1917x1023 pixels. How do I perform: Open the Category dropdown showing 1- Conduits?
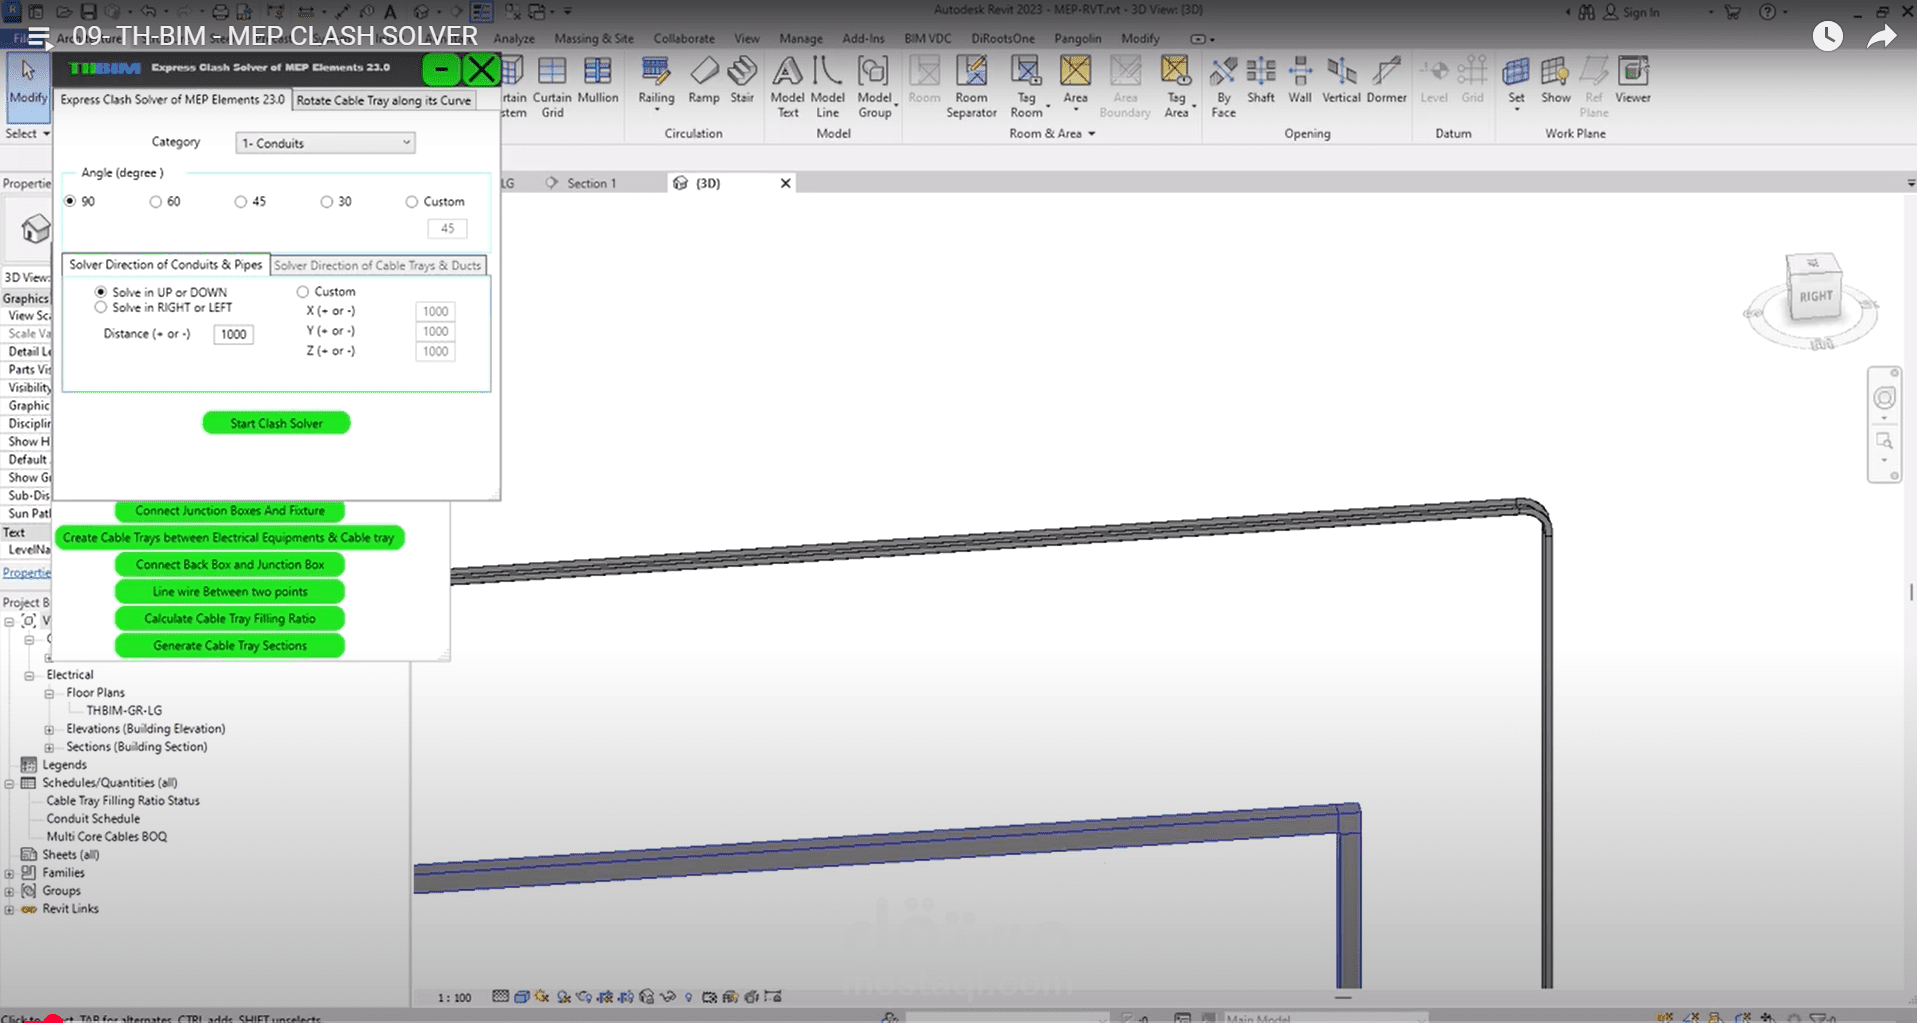coord(324,142)
